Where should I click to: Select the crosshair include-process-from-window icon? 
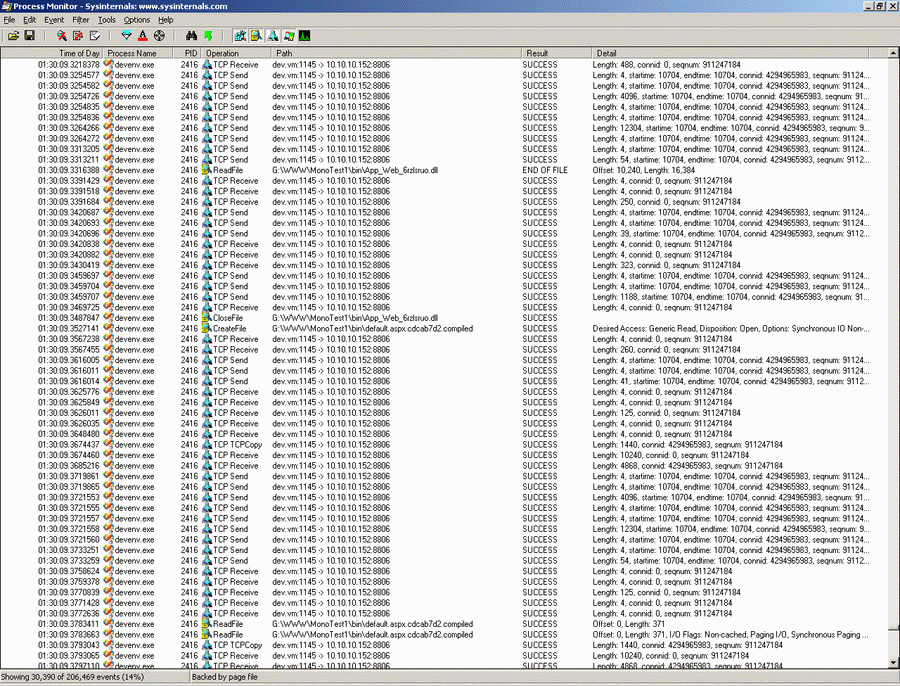[x=159, y=36]
